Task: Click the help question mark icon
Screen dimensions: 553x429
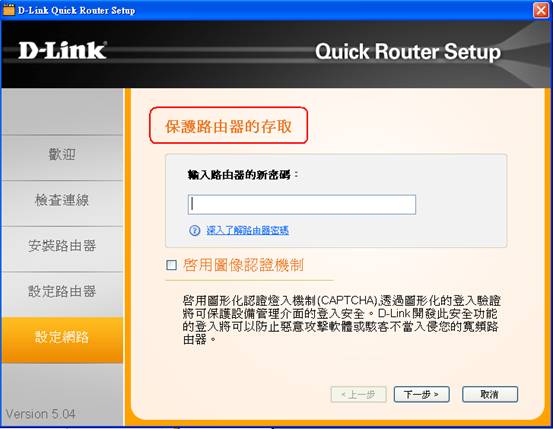Action: pyautogui.click(x=194, y=230)
